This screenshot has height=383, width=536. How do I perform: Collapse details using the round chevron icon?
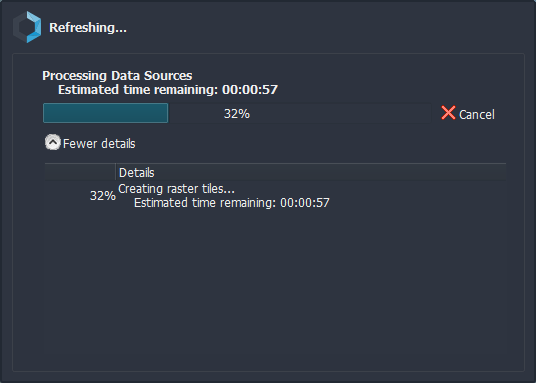coord(53,143)
